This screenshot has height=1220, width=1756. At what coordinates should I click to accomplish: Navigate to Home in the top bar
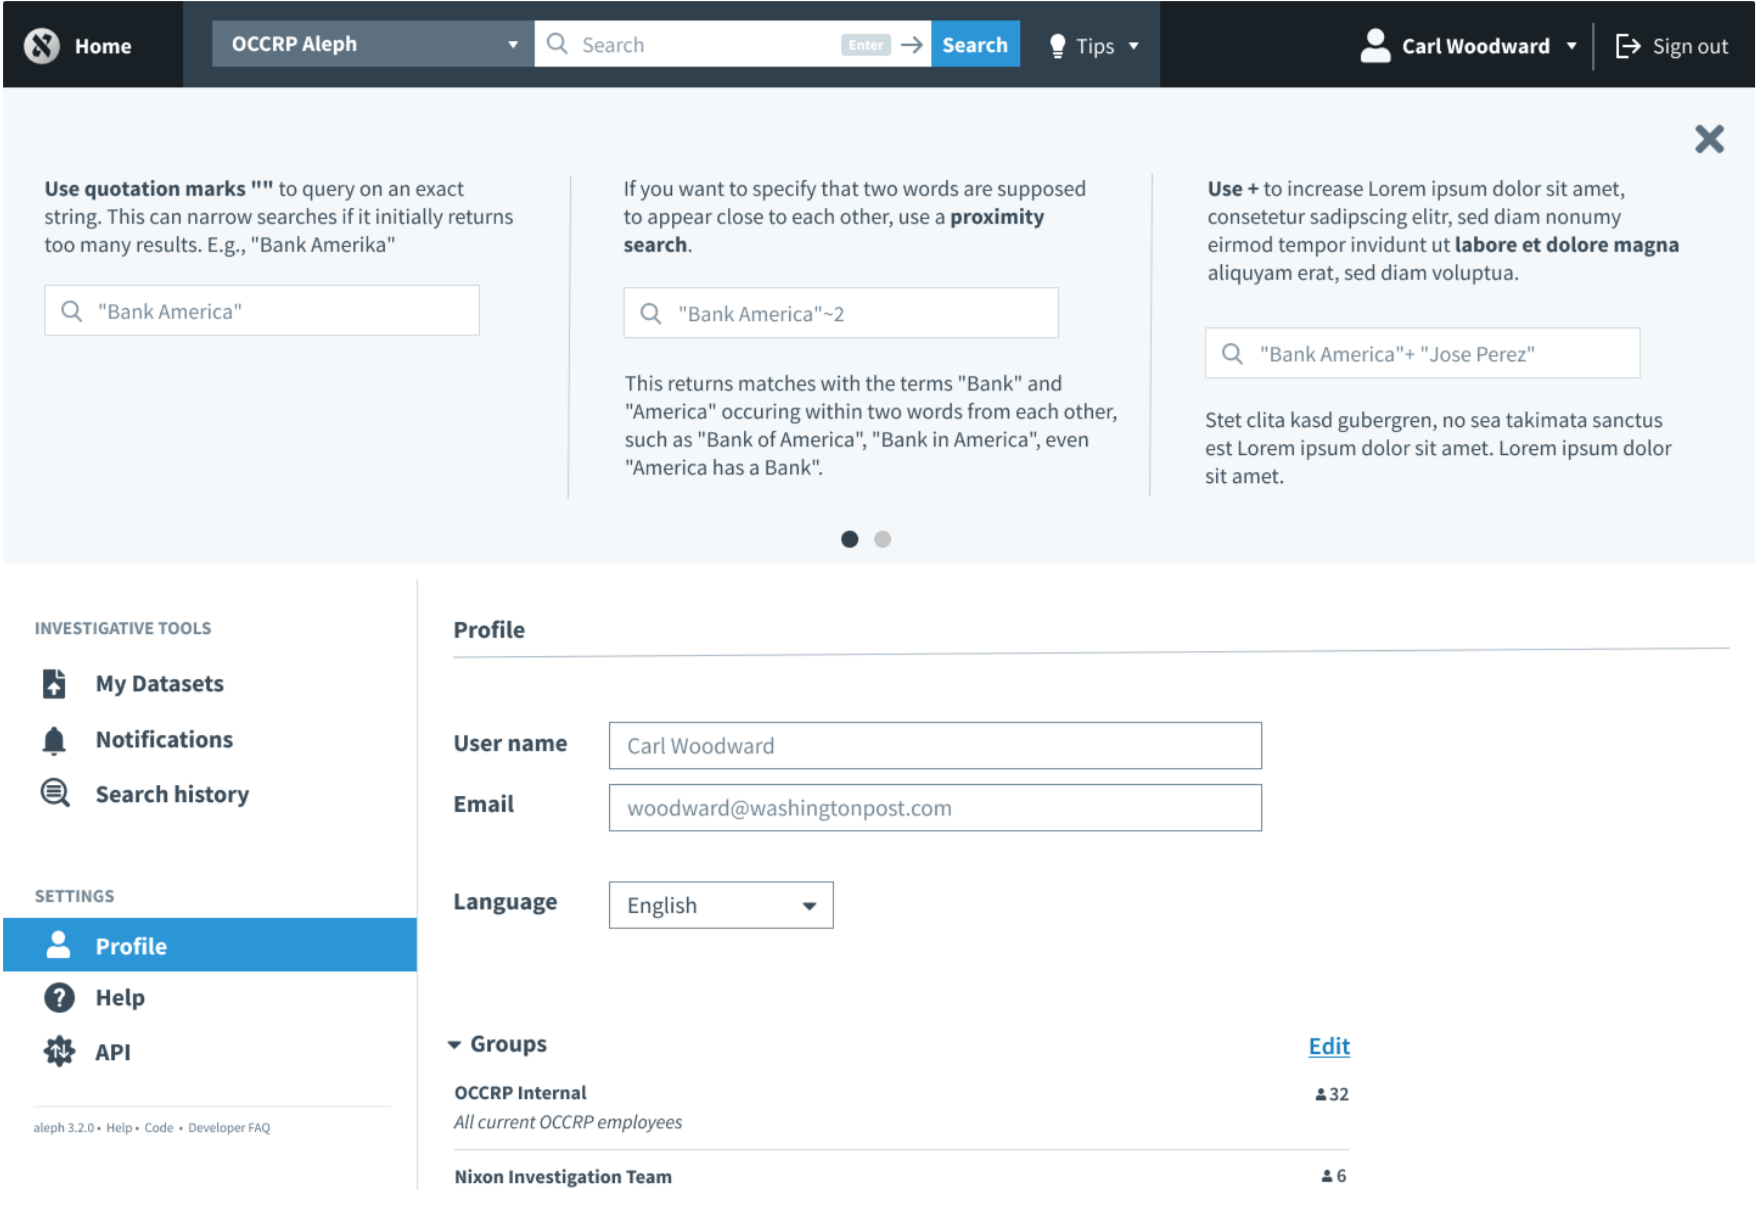pos(102,45)
